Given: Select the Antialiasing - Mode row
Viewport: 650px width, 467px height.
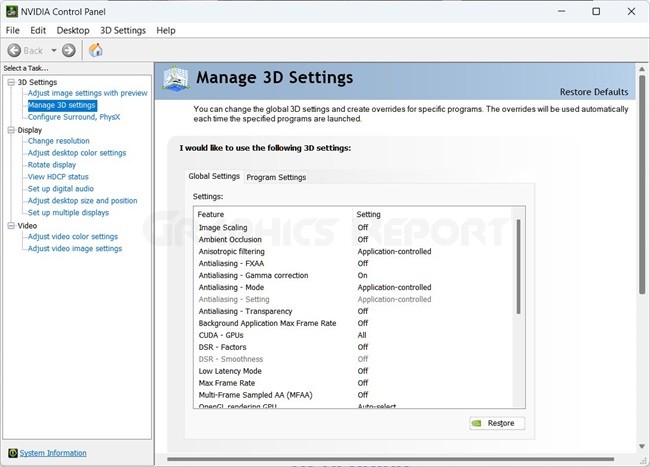Looking at the screenshot, I should tap(355, 287).
